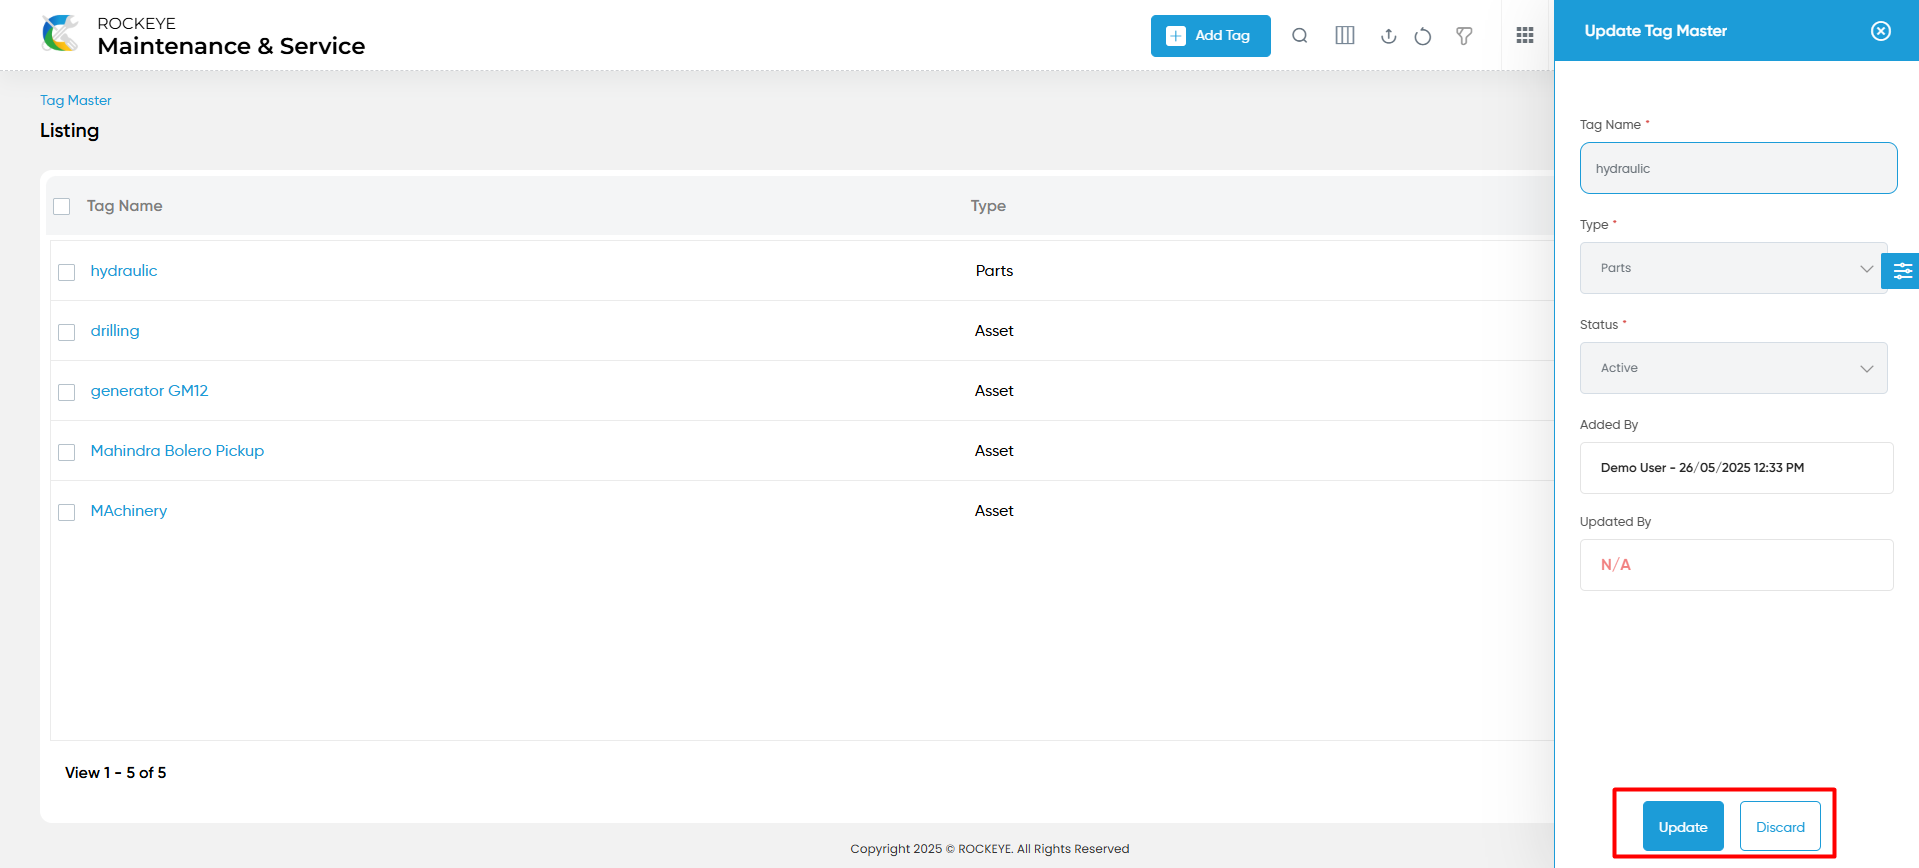Screen dimensions: 1919x868
Task: Click the blue settings sliders side tab
Action: [x=1901, y=271]
